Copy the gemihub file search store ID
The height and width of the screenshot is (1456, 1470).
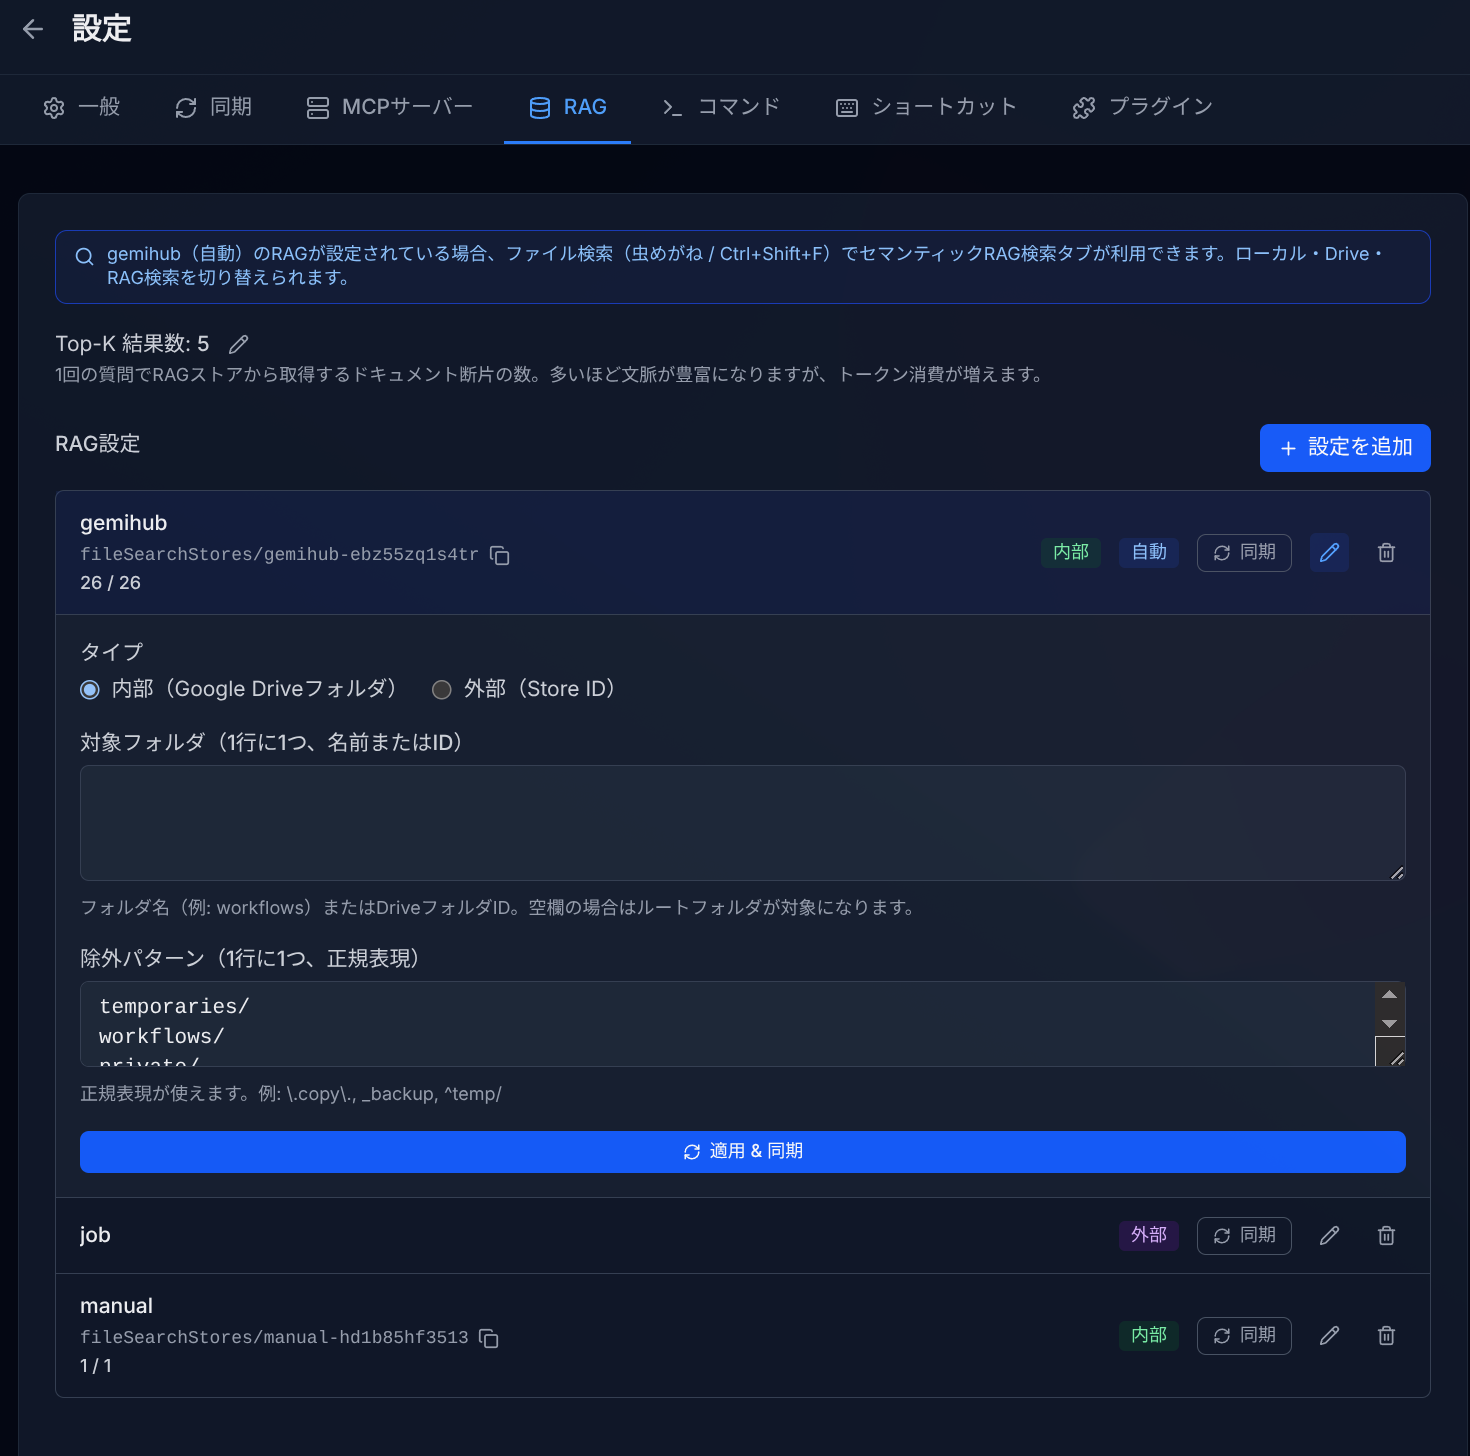500,556
